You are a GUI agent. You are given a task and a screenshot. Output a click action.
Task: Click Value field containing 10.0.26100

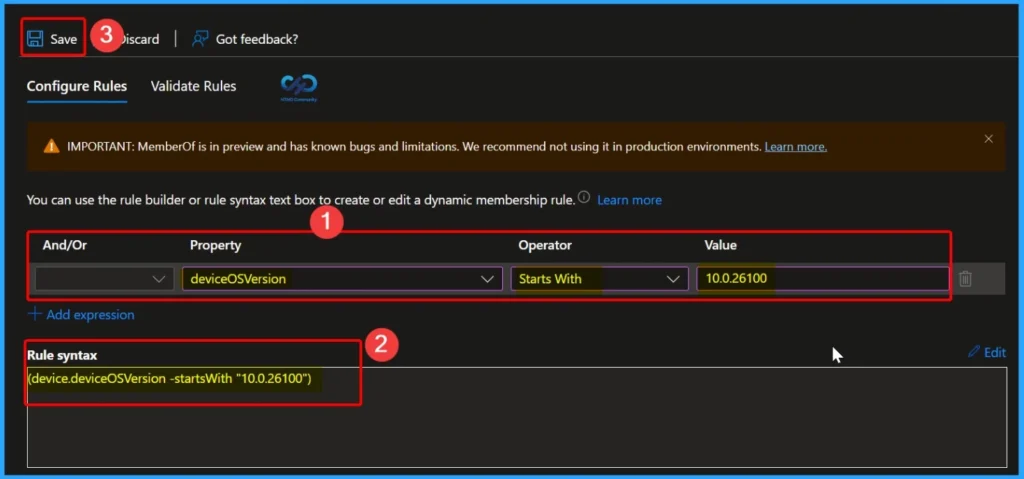point(823,279)
